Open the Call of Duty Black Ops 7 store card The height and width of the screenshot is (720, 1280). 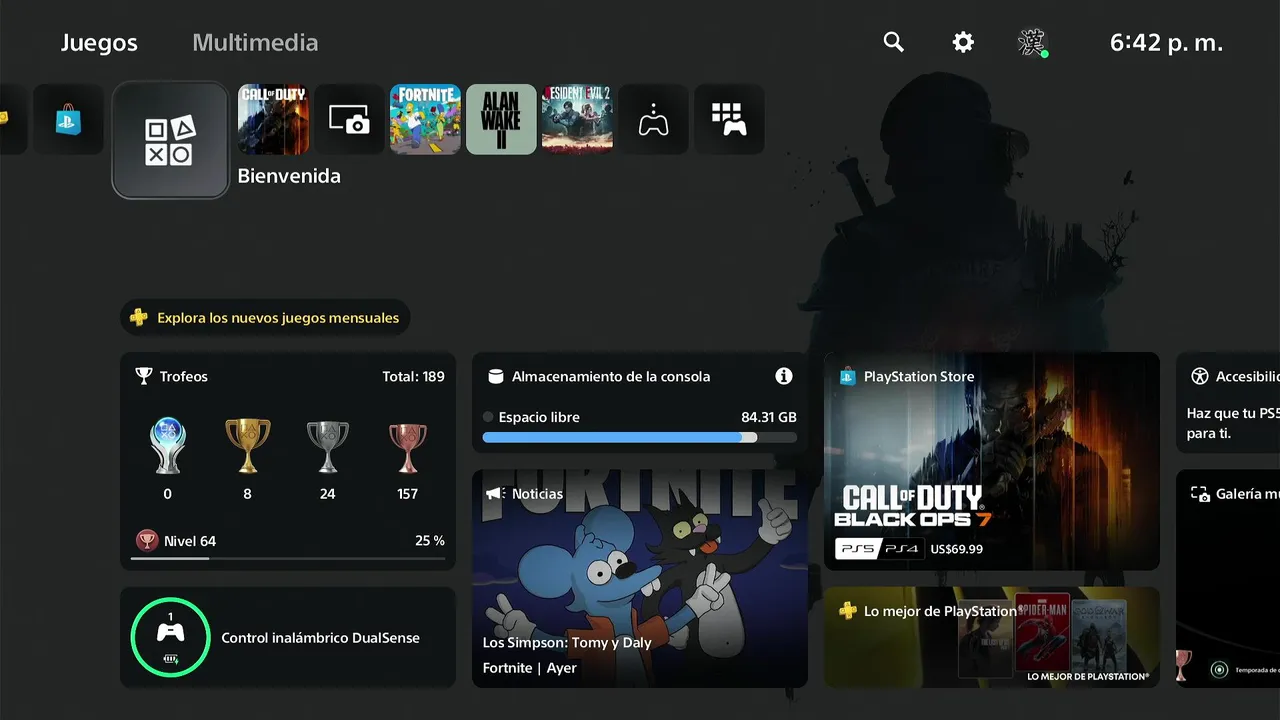point(992,461)
